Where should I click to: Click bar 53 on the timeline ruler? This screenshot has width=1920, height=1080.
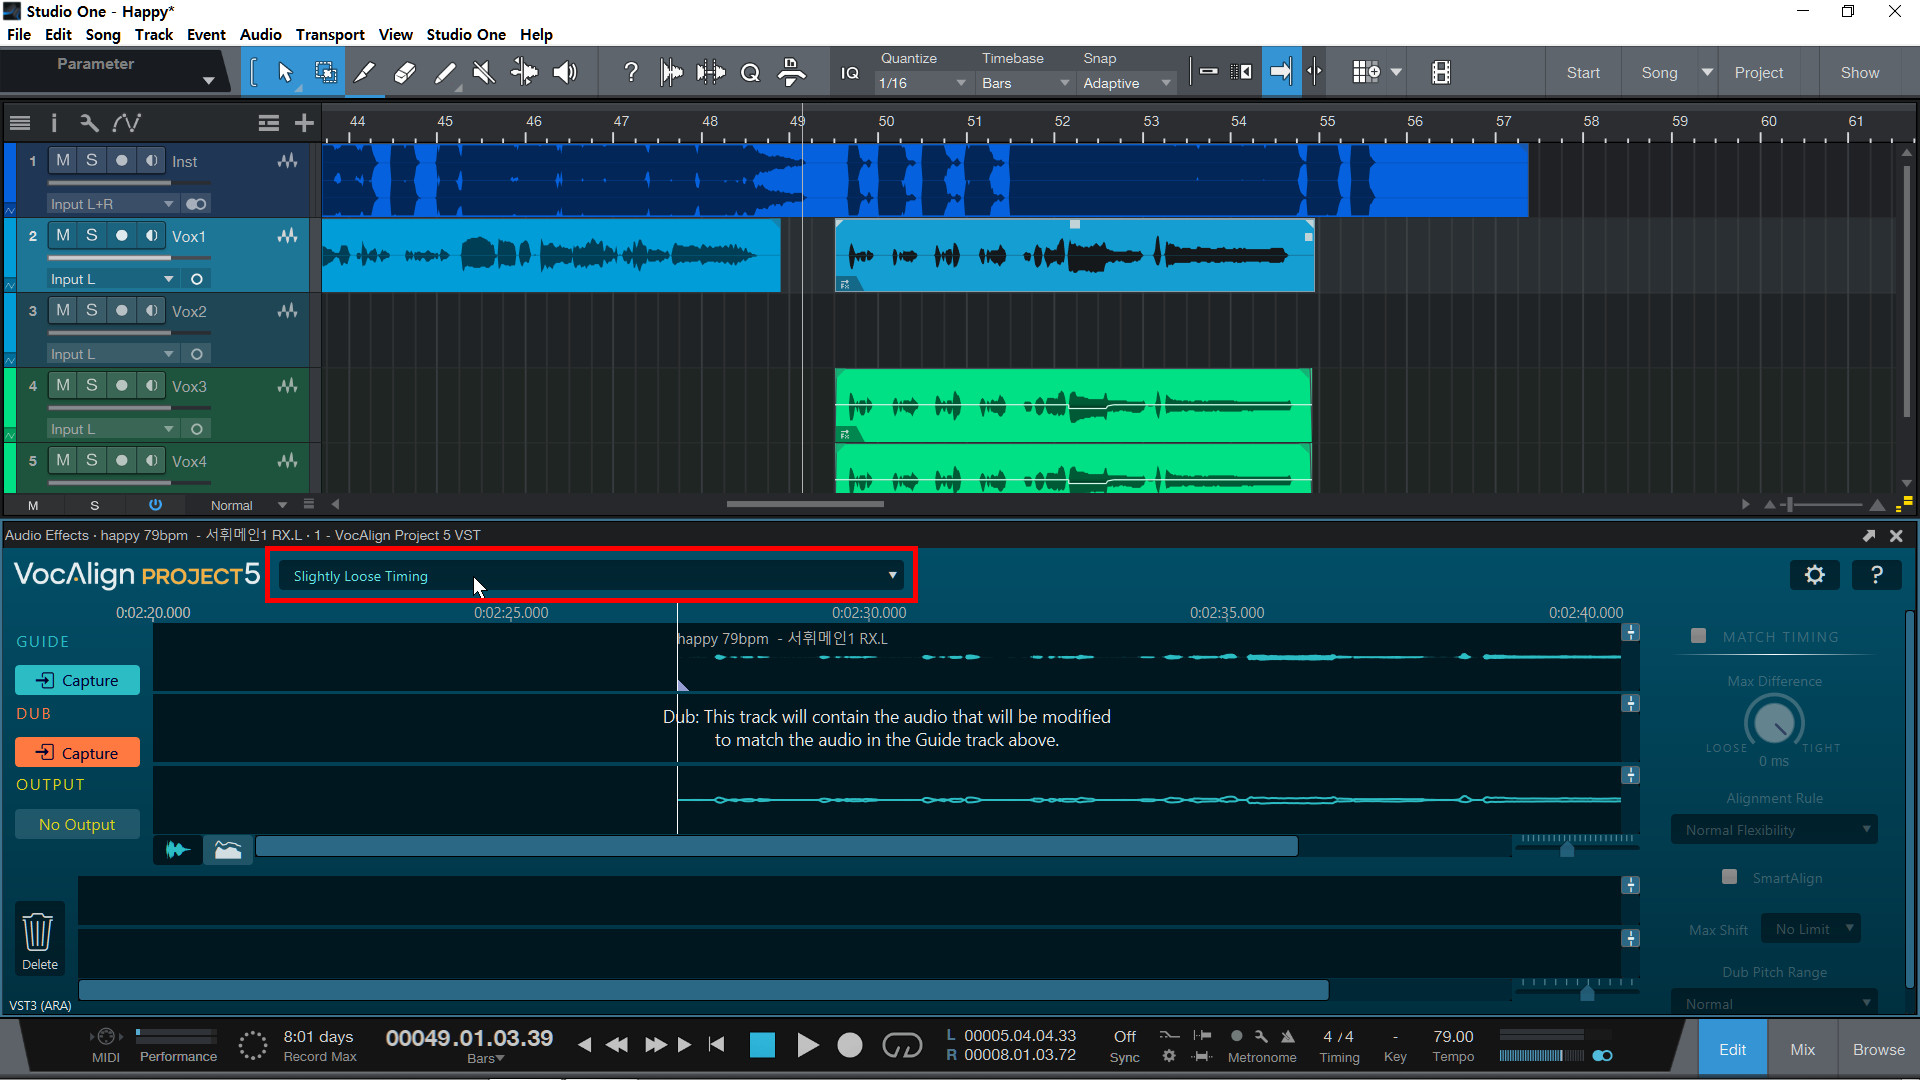1151,122
